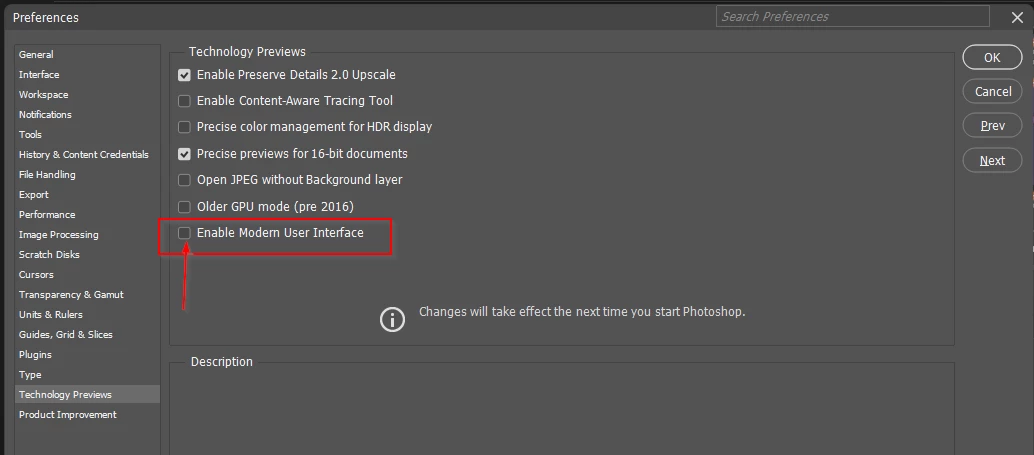
Task: Uncheck Enable Preserve Details 2.0 Upscale
Action: tap(184, 75)
